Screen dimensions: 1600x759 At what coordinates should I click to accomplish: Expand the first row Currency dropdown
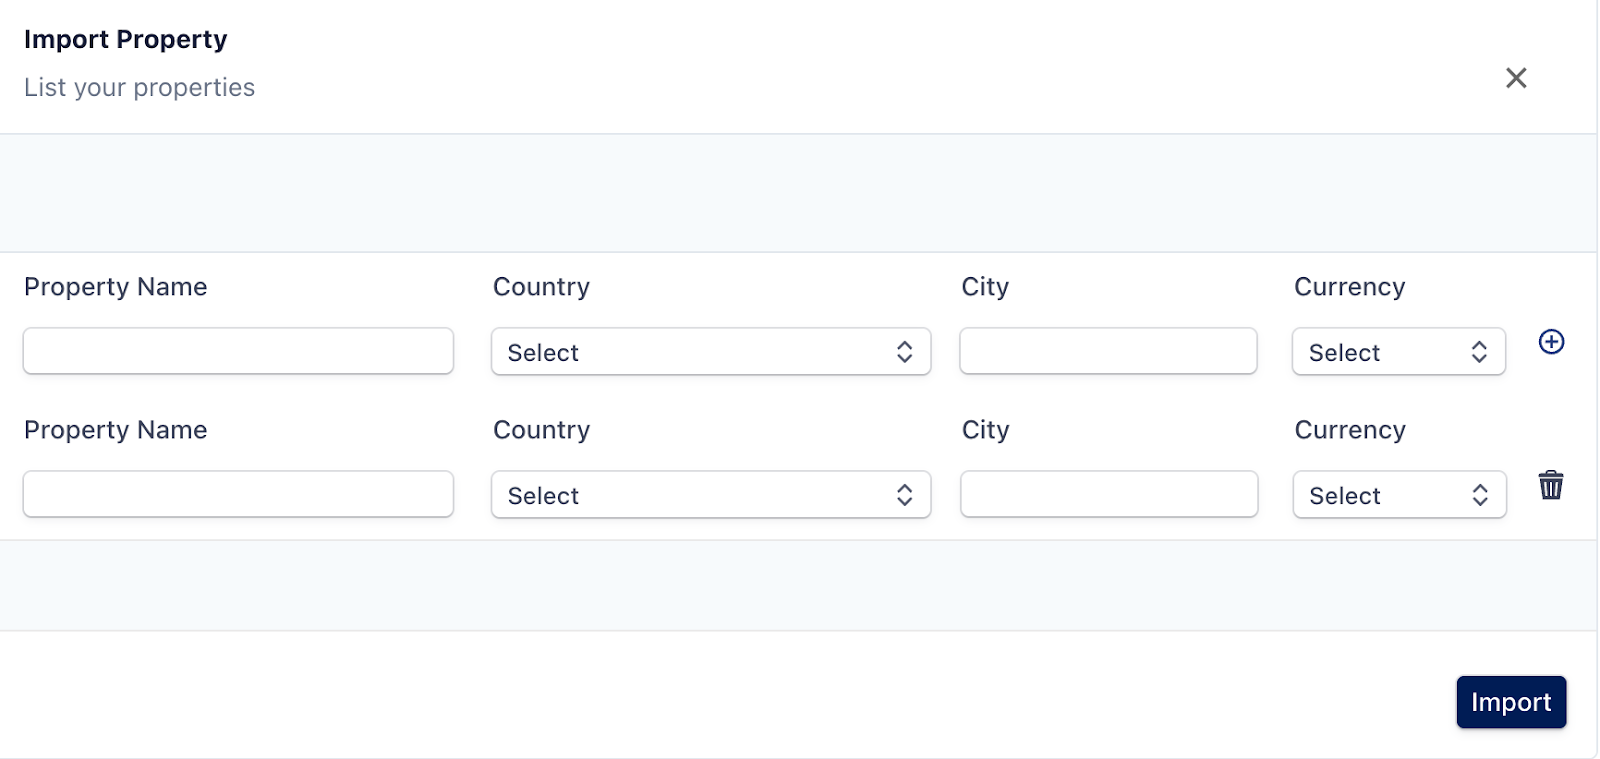pos(1398,352)
